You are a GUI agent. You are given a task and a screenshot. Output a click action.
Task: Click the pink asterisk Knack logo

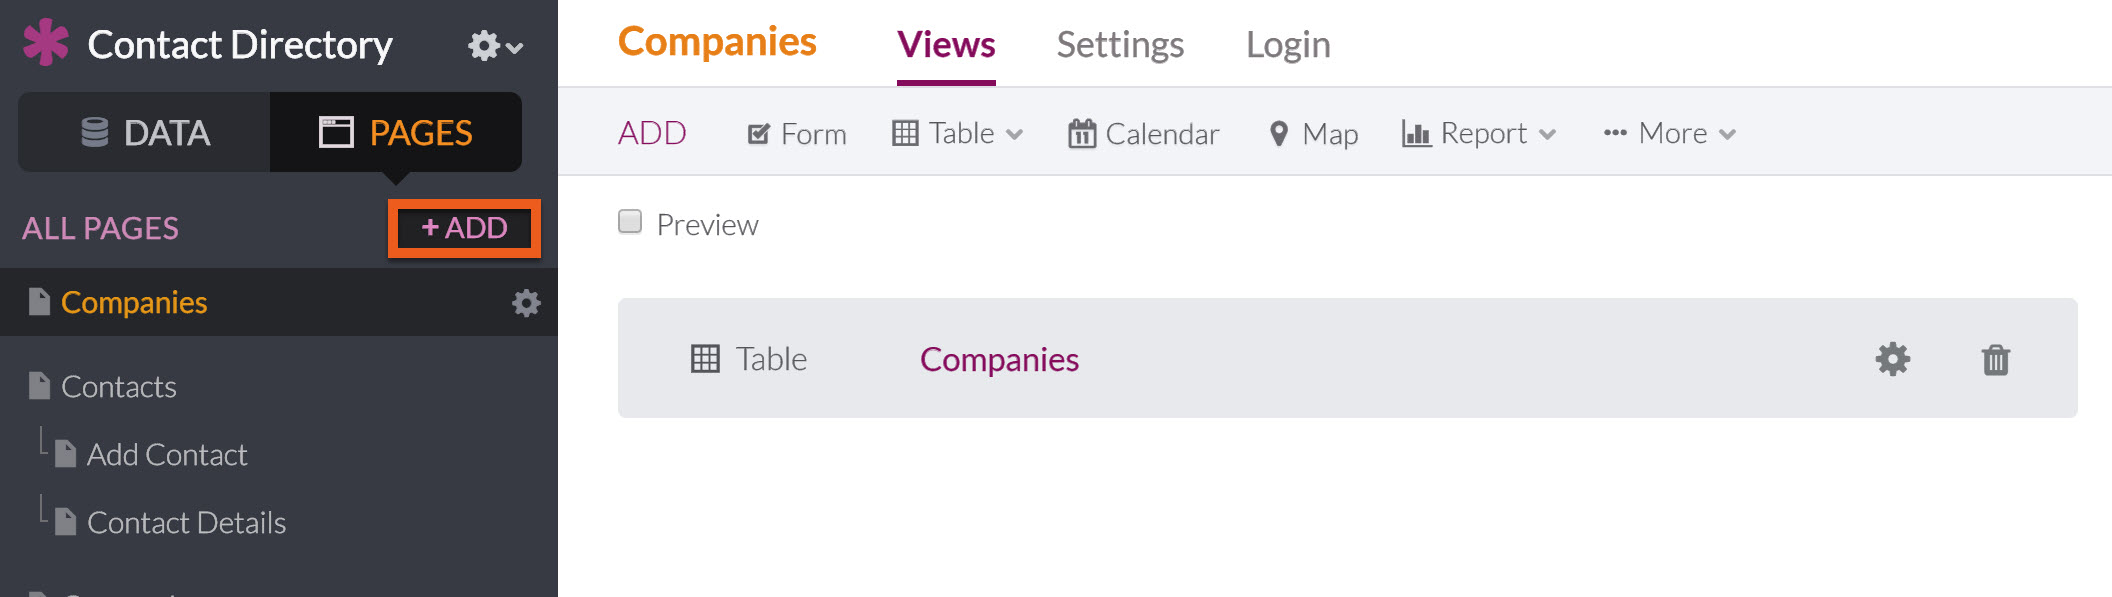click(x=46, y=43)
